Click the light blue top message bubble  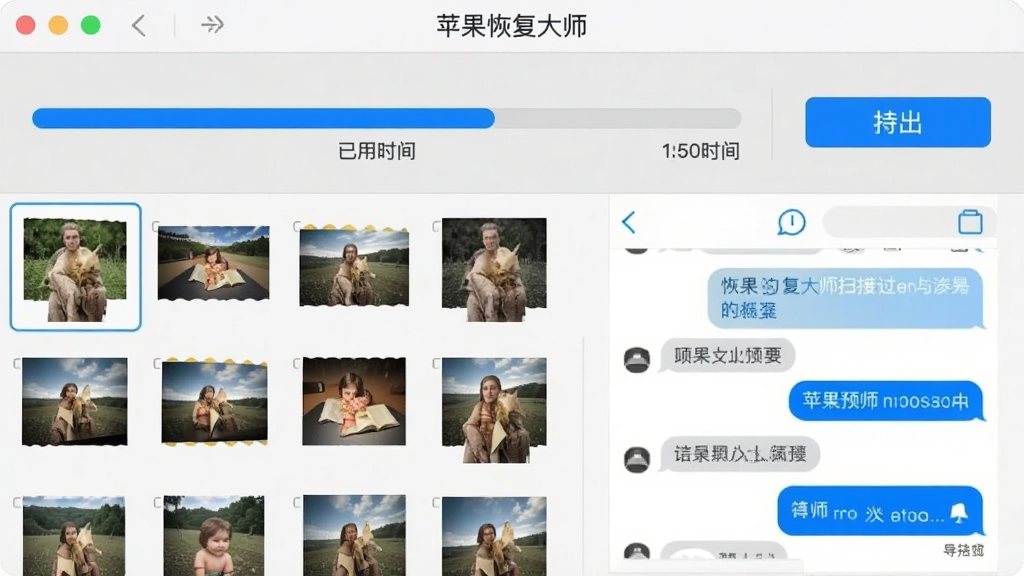tap(846, 298)
